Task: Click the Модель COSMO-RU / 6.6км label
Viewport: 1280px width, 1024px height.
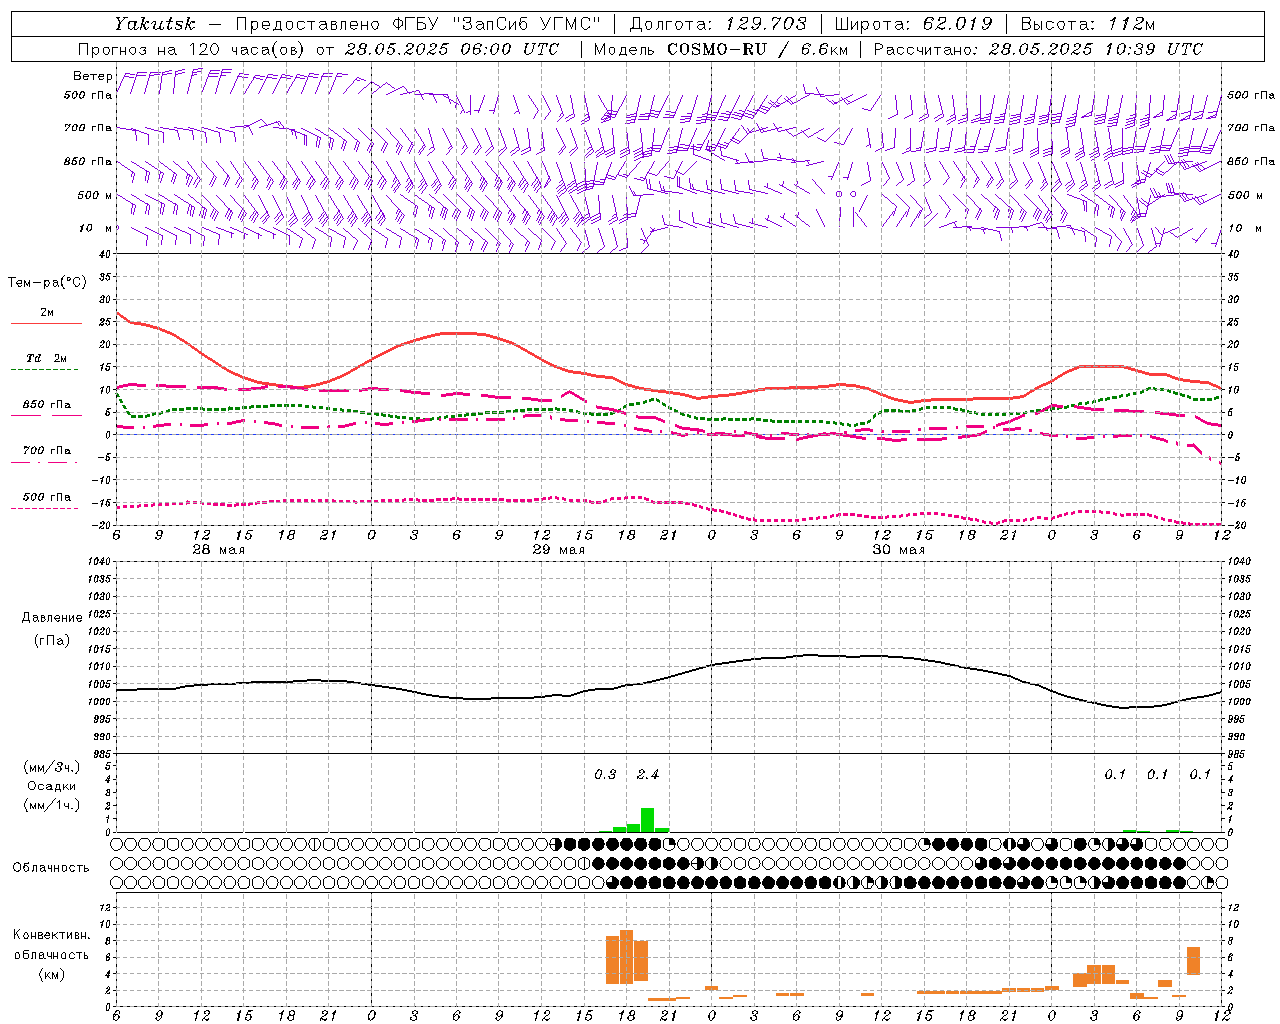Action: tap(720, 49)
